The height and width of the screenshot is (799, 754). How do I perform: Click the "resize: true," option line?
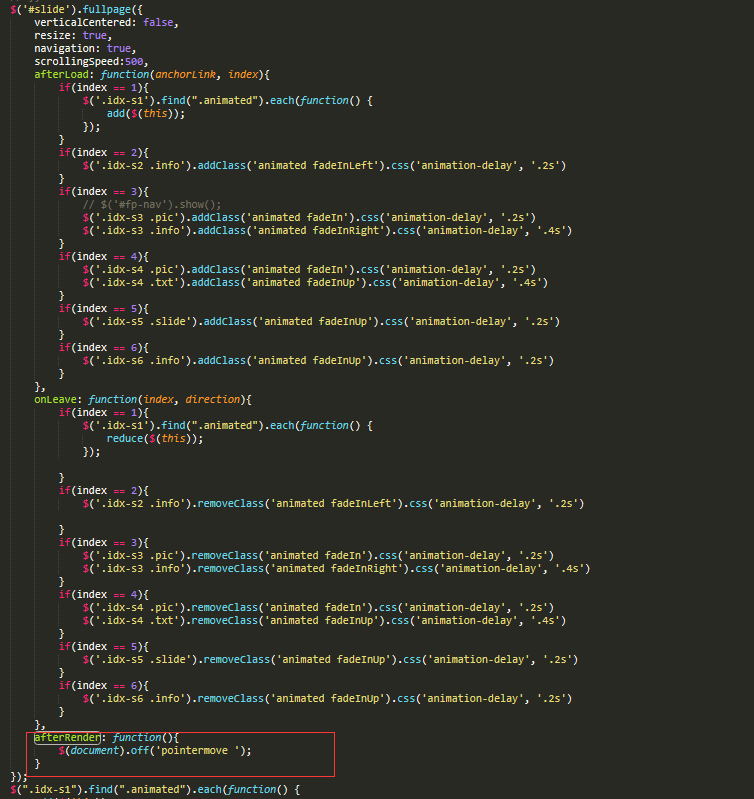tap(73, 35)
